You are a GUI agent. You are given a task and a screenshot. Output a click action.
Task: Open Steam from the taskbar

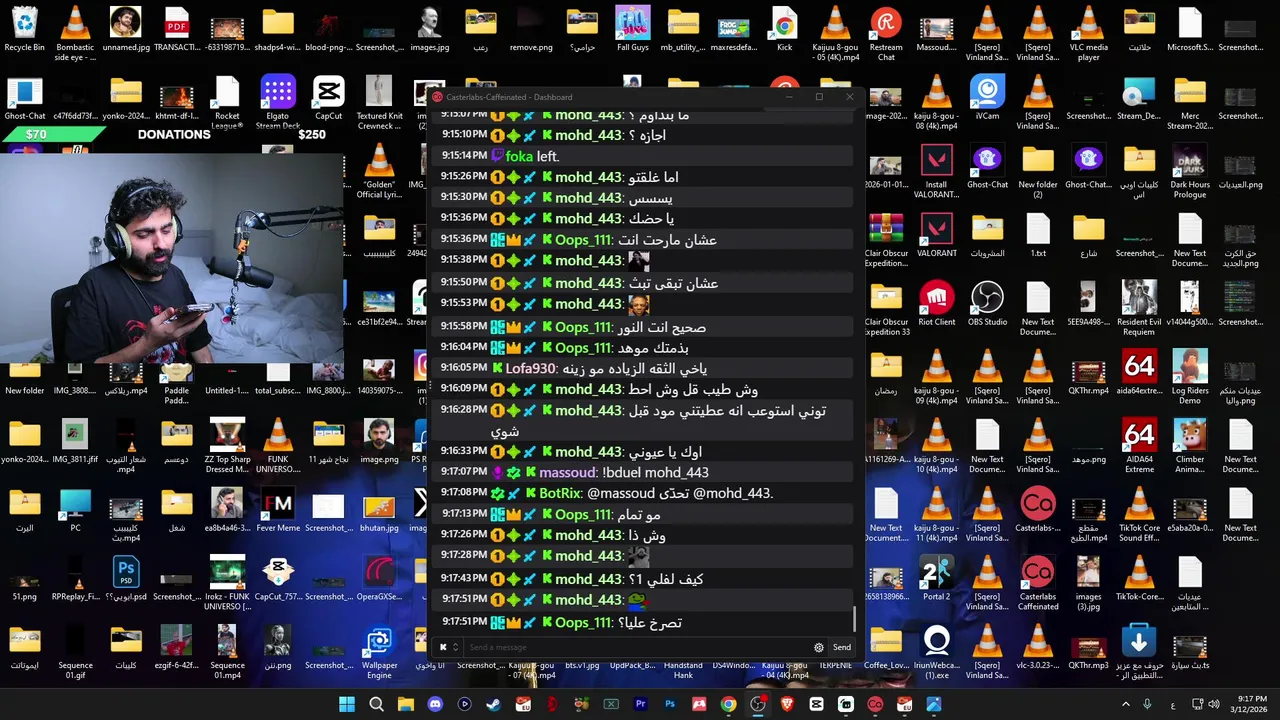click(x=493, y=705)
